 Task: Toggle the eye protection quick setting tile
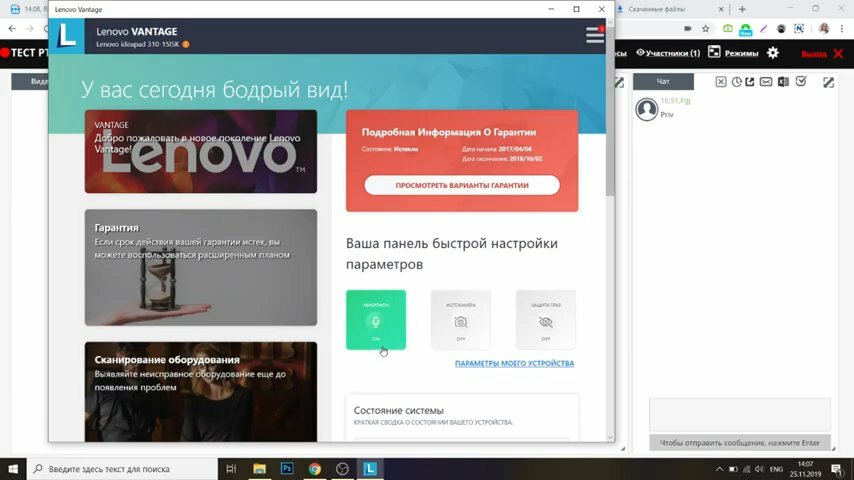coord(546,320)
